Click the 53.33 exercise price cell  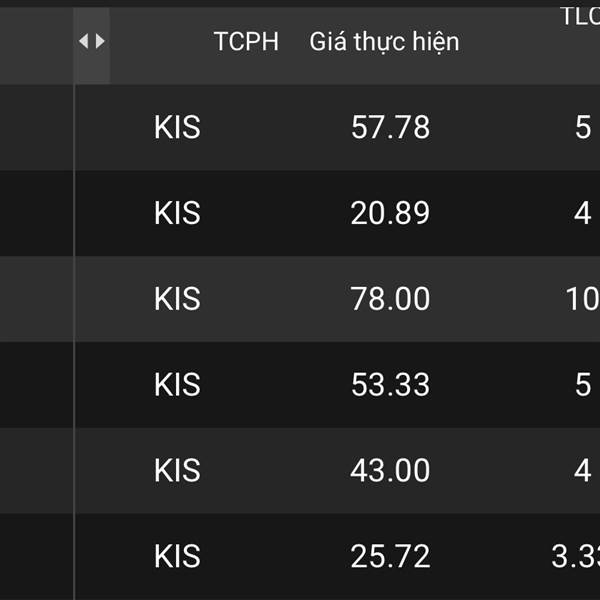click(390, 385)
